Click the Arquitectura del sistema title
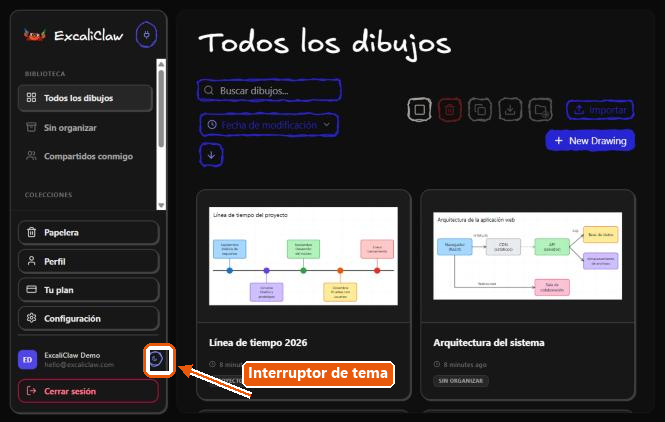 coord(489,342)
